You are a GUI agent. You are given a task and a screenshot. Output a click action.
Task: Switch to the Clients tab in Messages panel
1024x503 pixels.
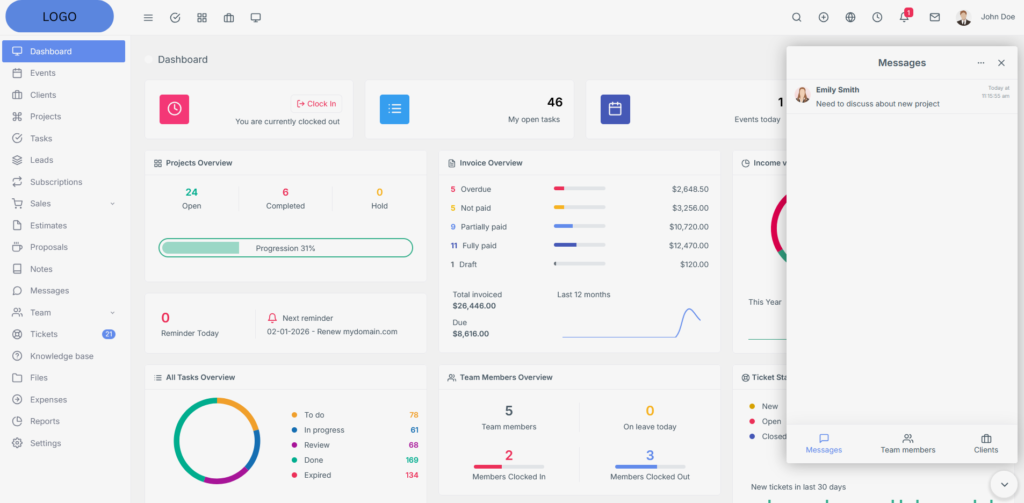click(985, 444)
